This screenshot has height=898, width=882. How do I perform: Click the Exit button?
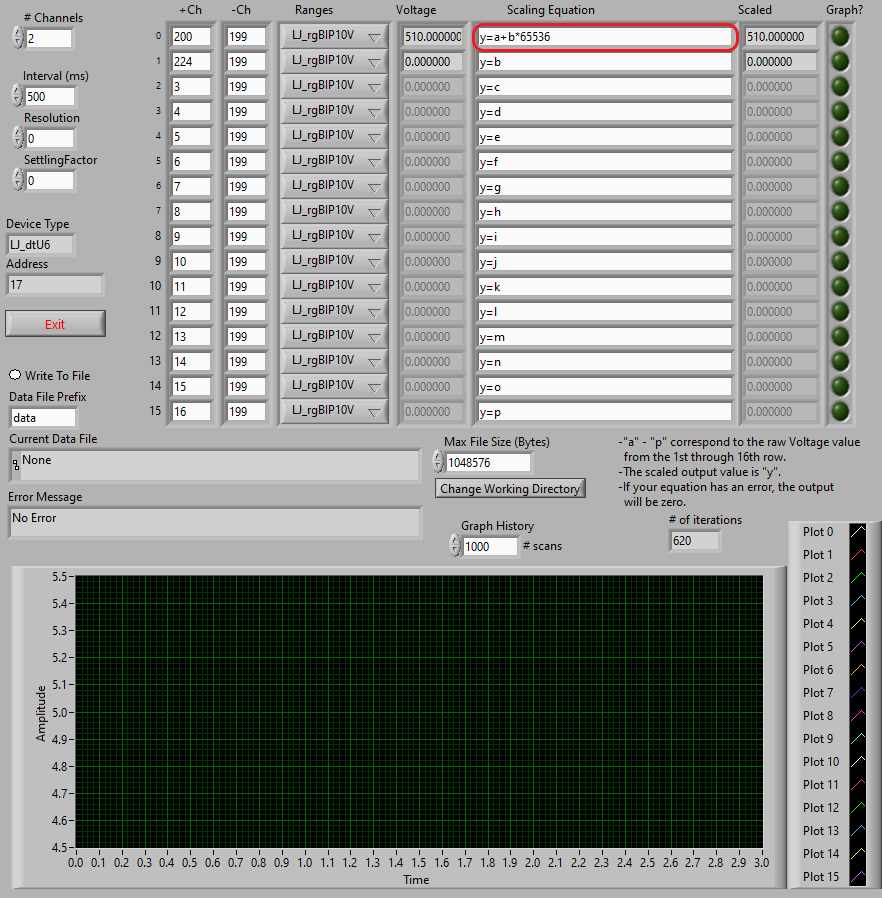55,323
